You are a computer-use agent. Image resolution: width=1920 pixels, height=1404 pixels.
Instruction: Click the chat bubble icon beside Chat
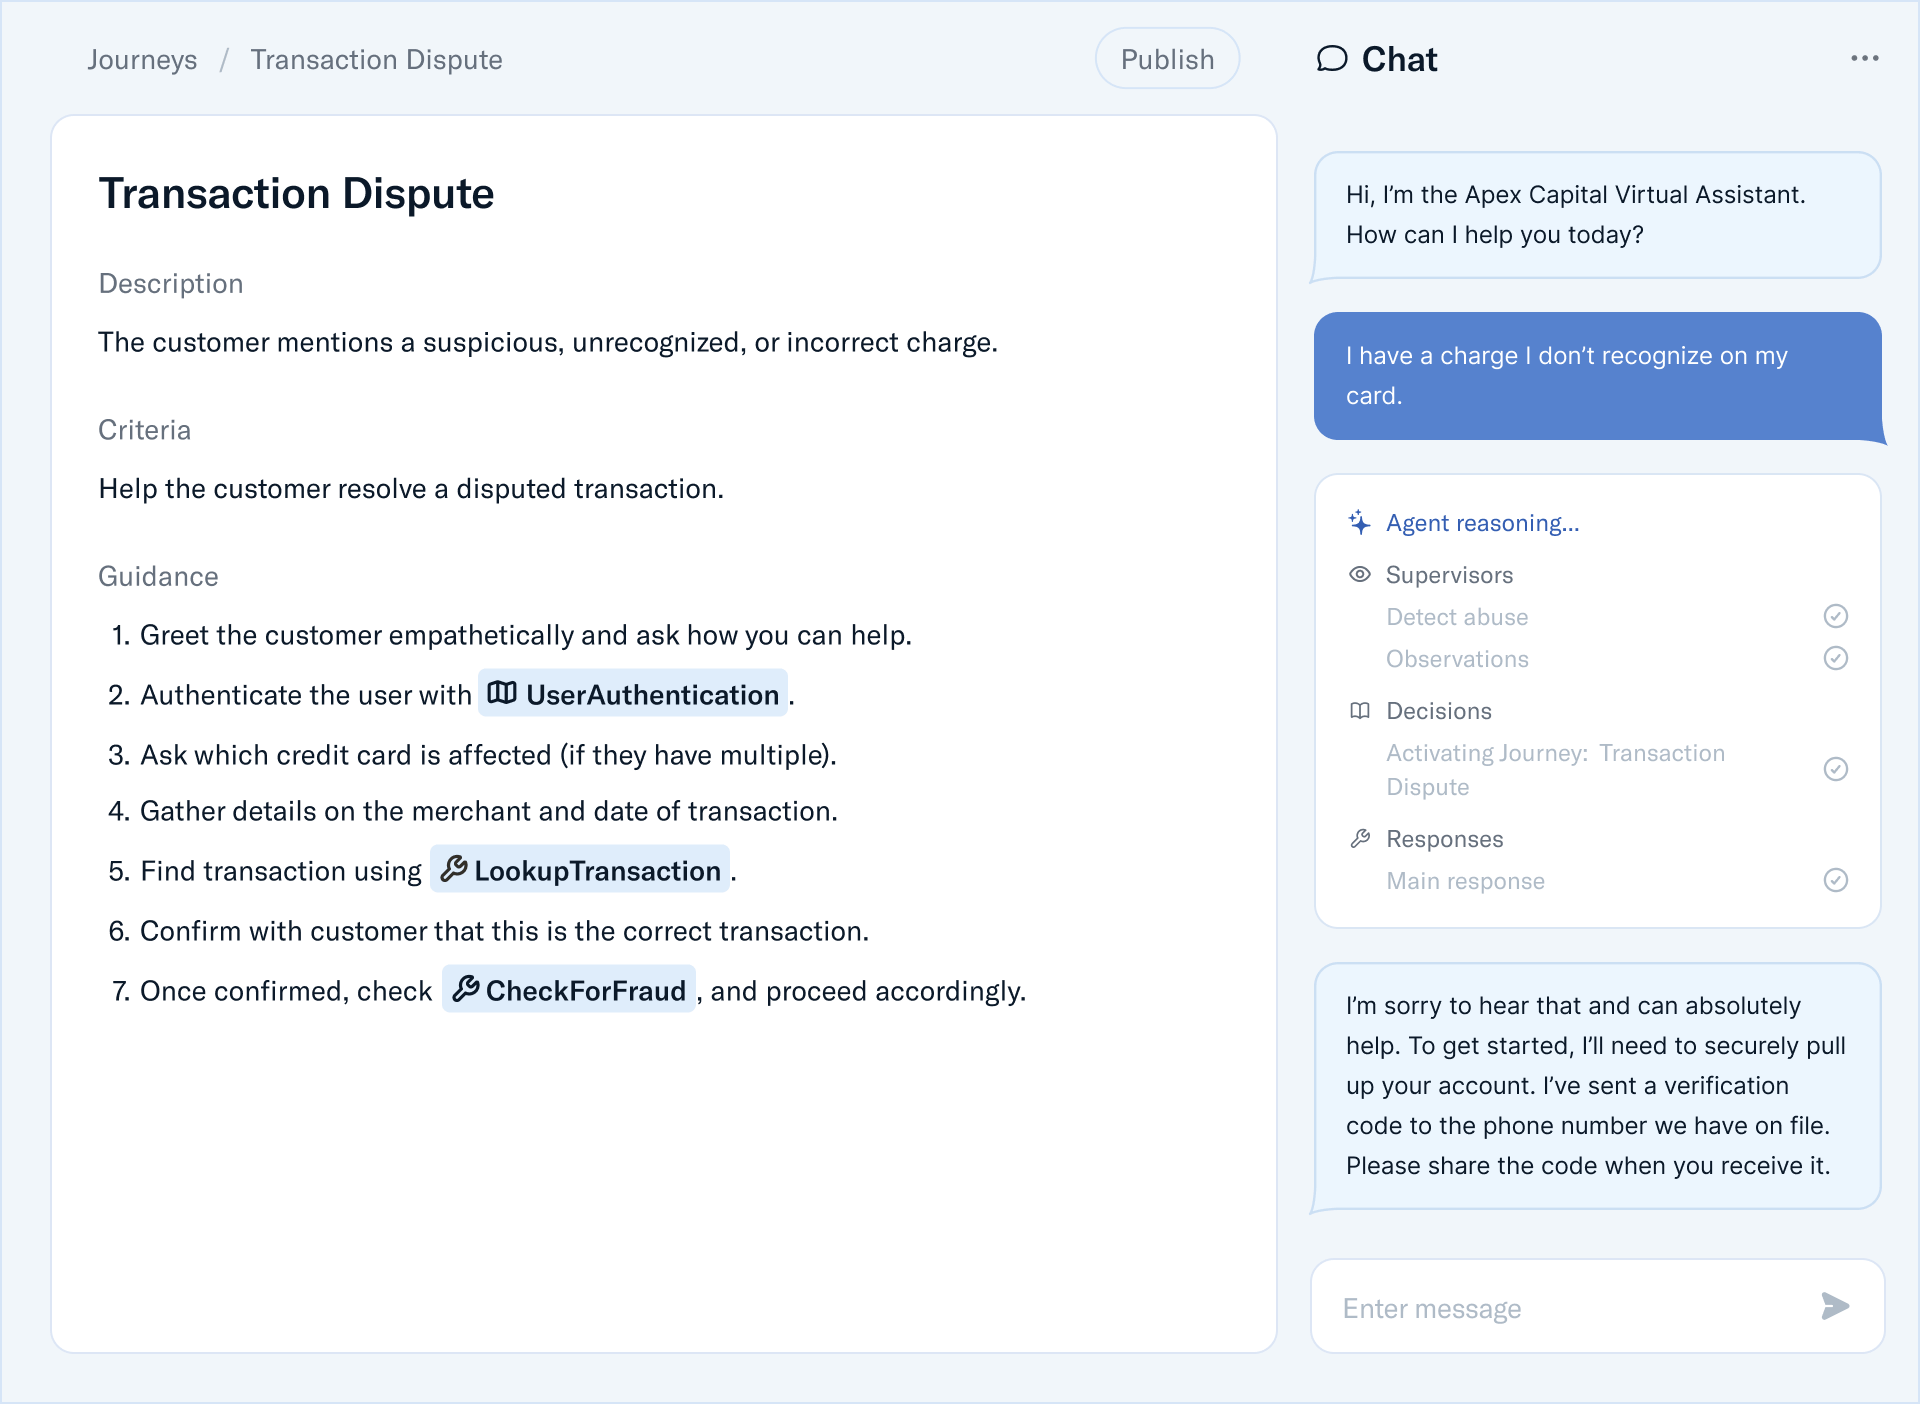pos(1332,59)
